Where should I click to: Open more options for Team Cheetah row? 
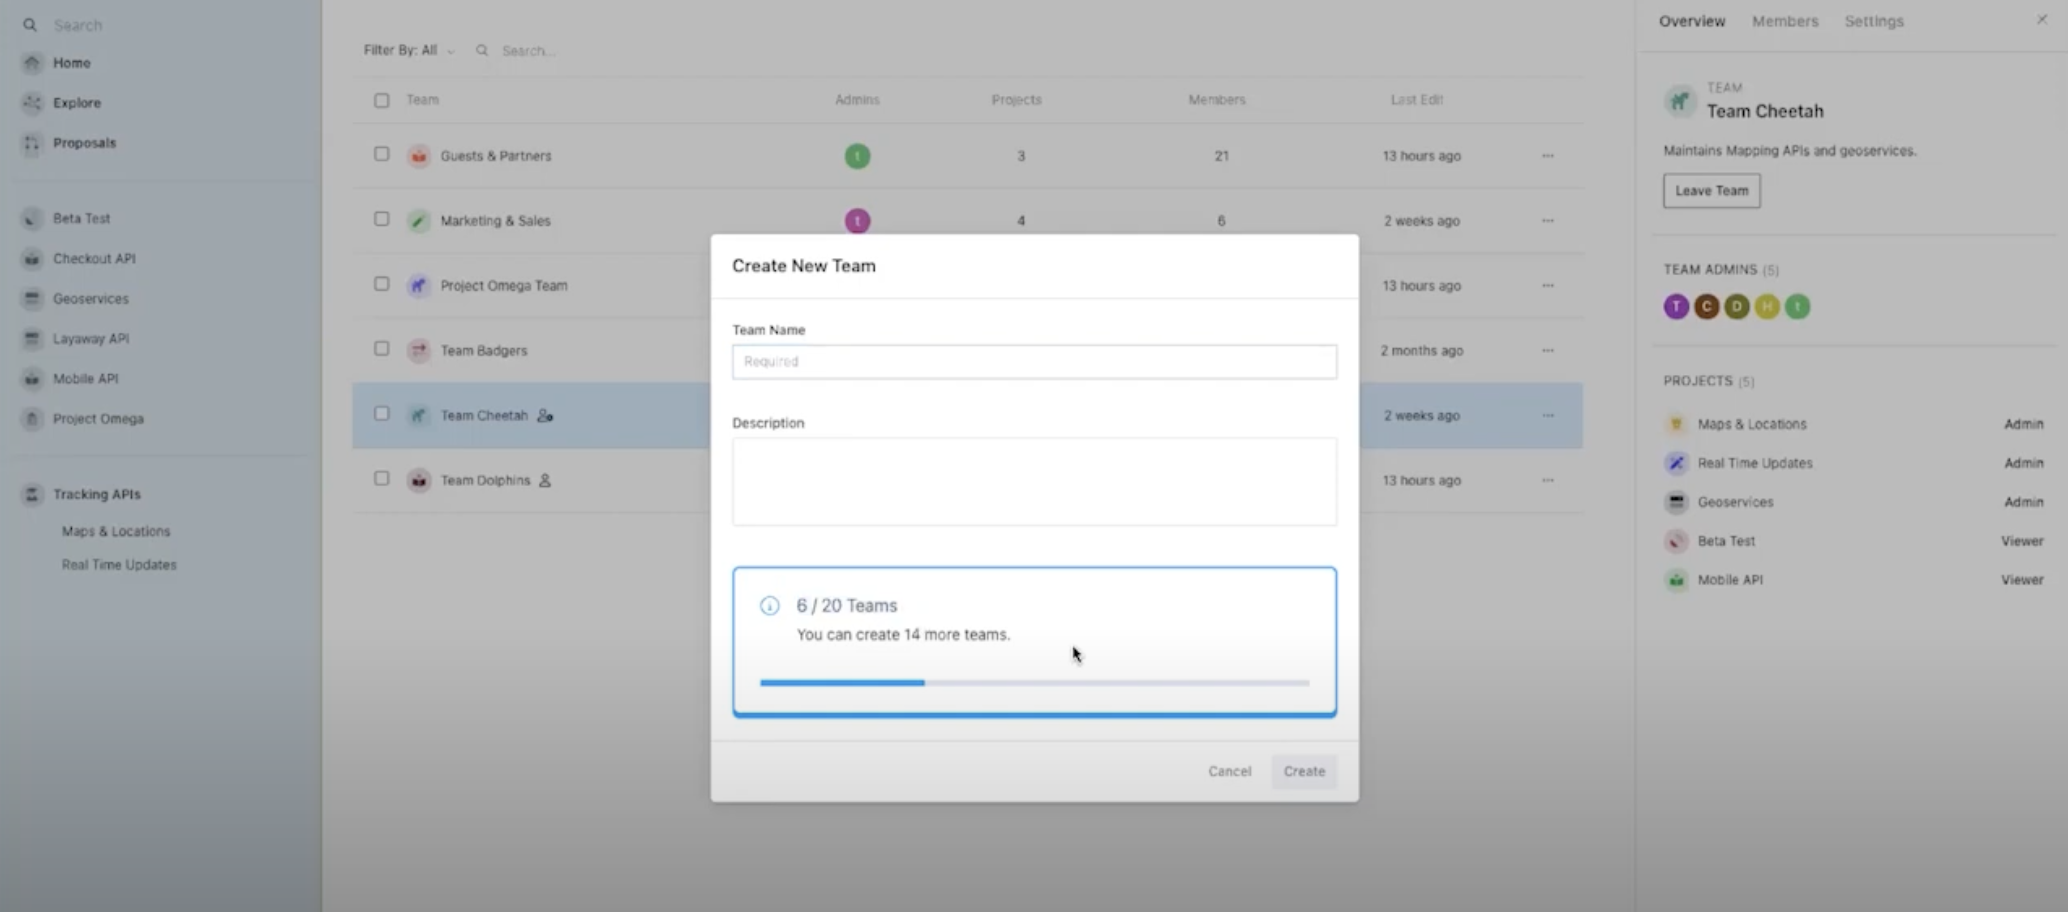coord(1548,415)
